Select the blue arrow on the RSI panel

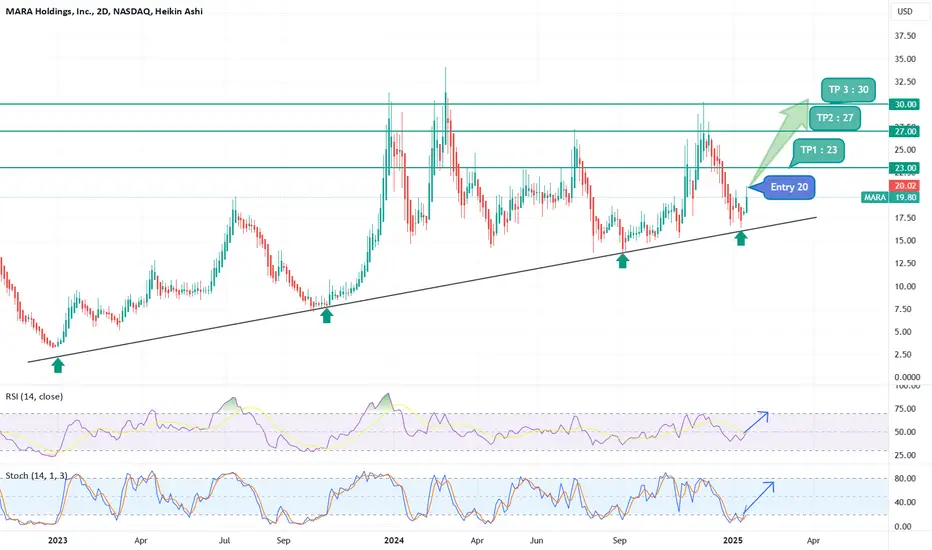coord(755,422)
